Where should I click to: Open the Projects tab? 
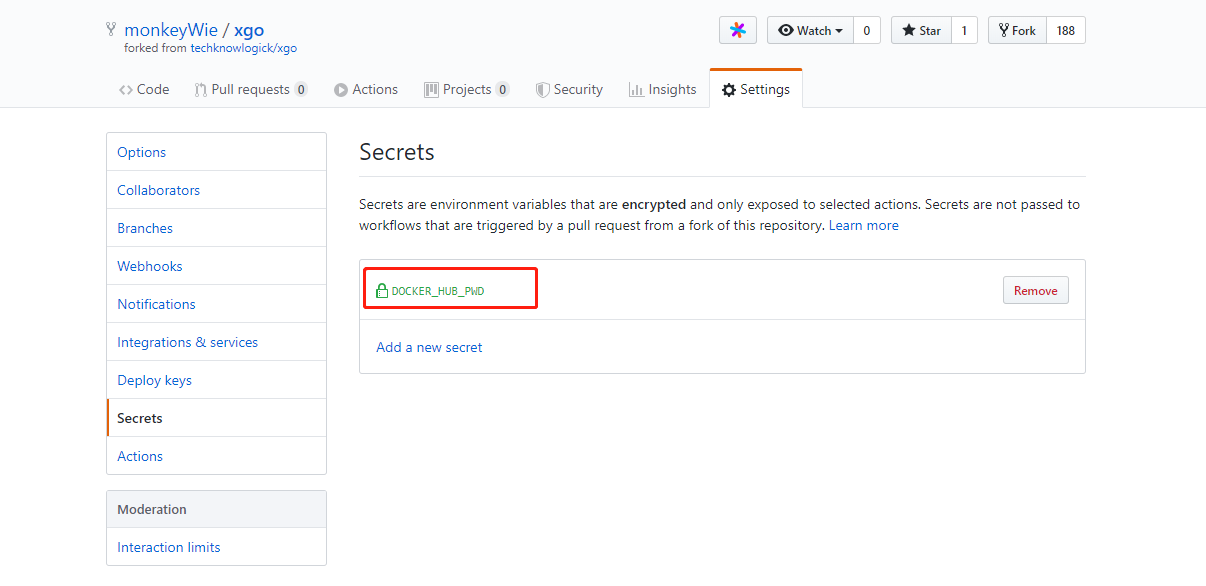point(466,89)
